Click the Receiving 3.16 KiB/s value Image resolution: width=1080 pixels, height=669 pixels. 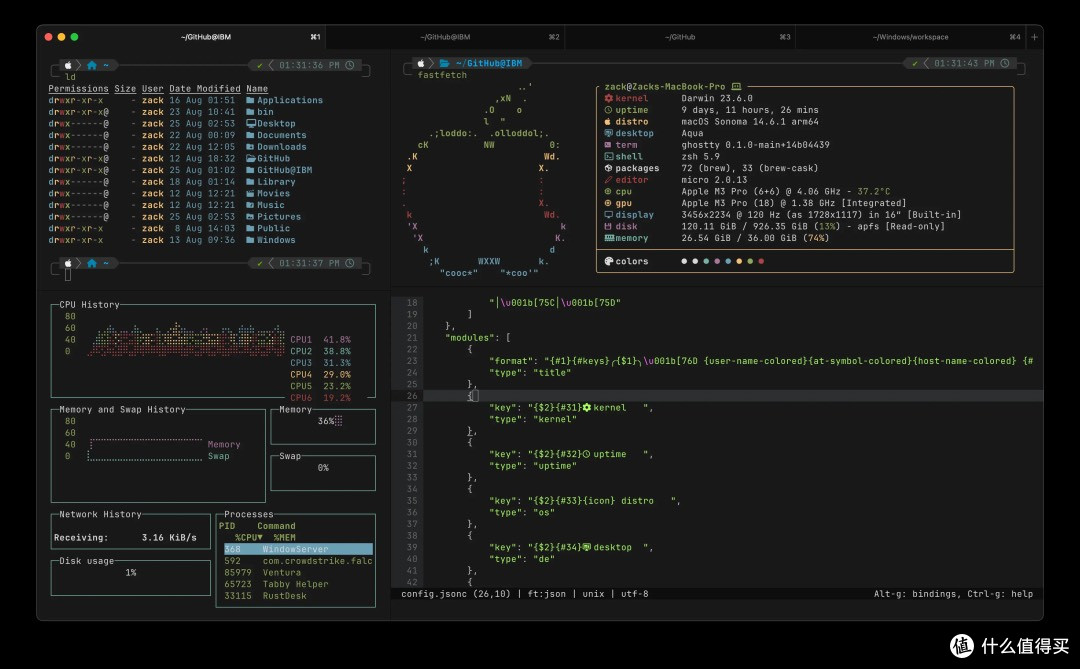(x=169, y=538)
